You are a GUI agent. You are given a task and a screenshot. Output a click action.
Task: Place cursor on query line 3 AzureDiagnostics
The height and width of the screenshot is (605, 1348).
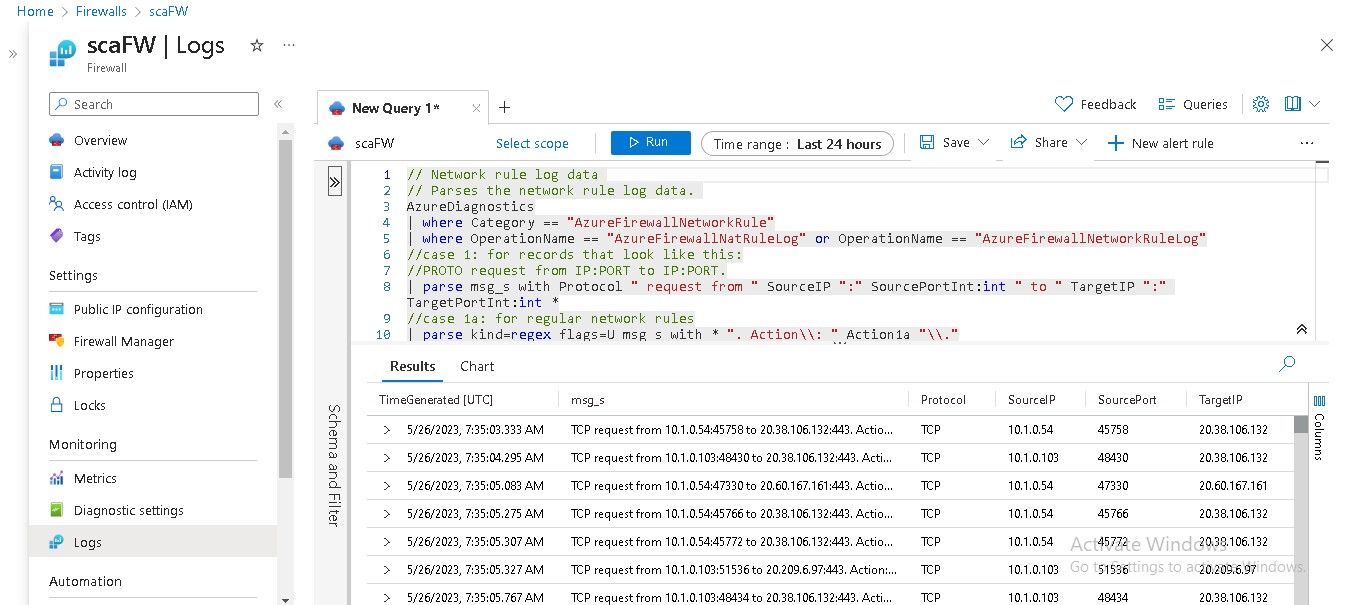coord(470,207)
